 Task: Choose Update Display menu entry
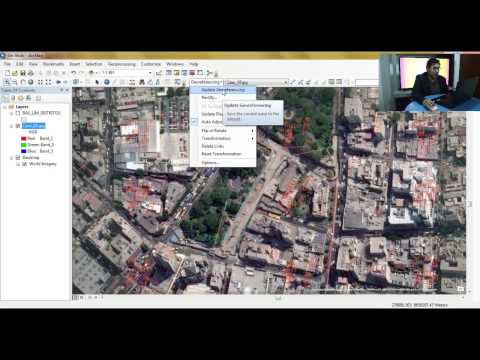[x=212, y=114]
